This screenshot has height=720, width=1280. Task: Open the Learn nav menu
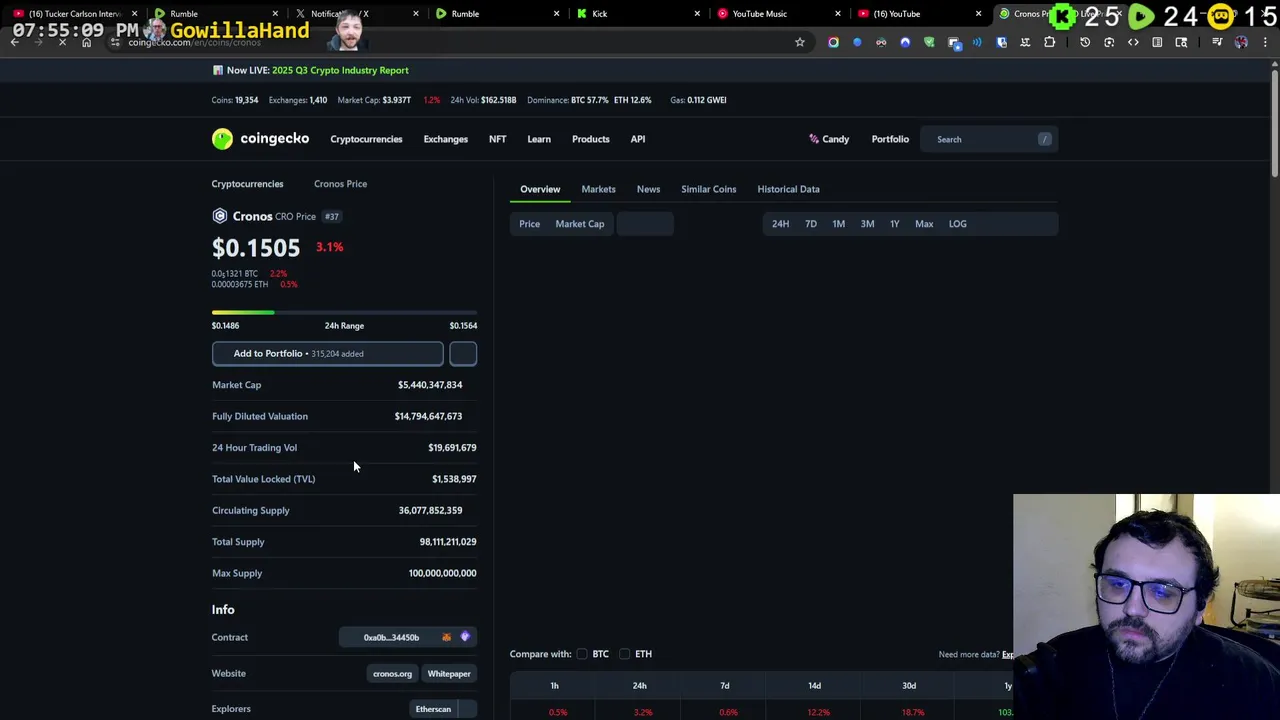pos(539,139)
